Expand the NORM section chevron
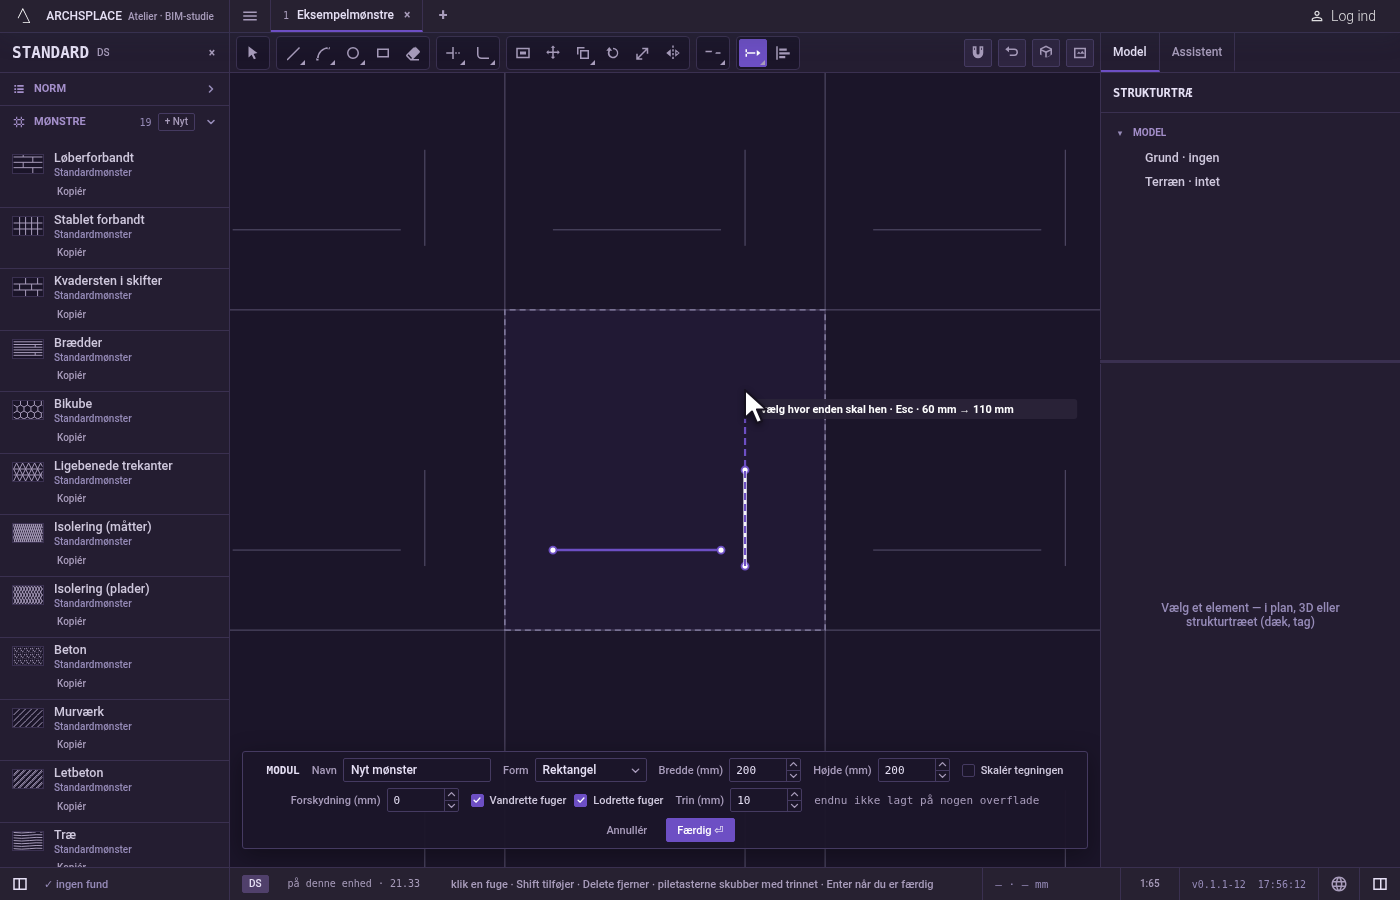1400x900 pixels. point(210,89)
